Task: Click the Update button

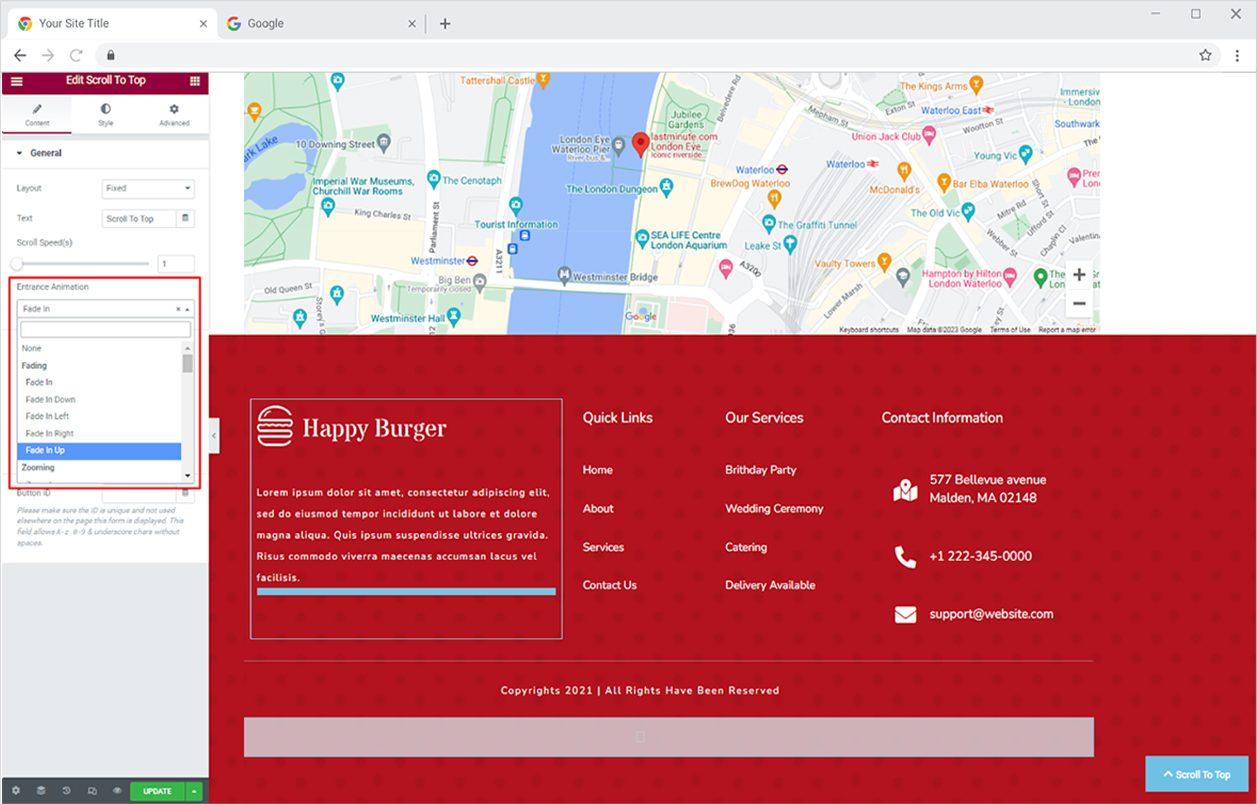Action: tap(157, 791)
